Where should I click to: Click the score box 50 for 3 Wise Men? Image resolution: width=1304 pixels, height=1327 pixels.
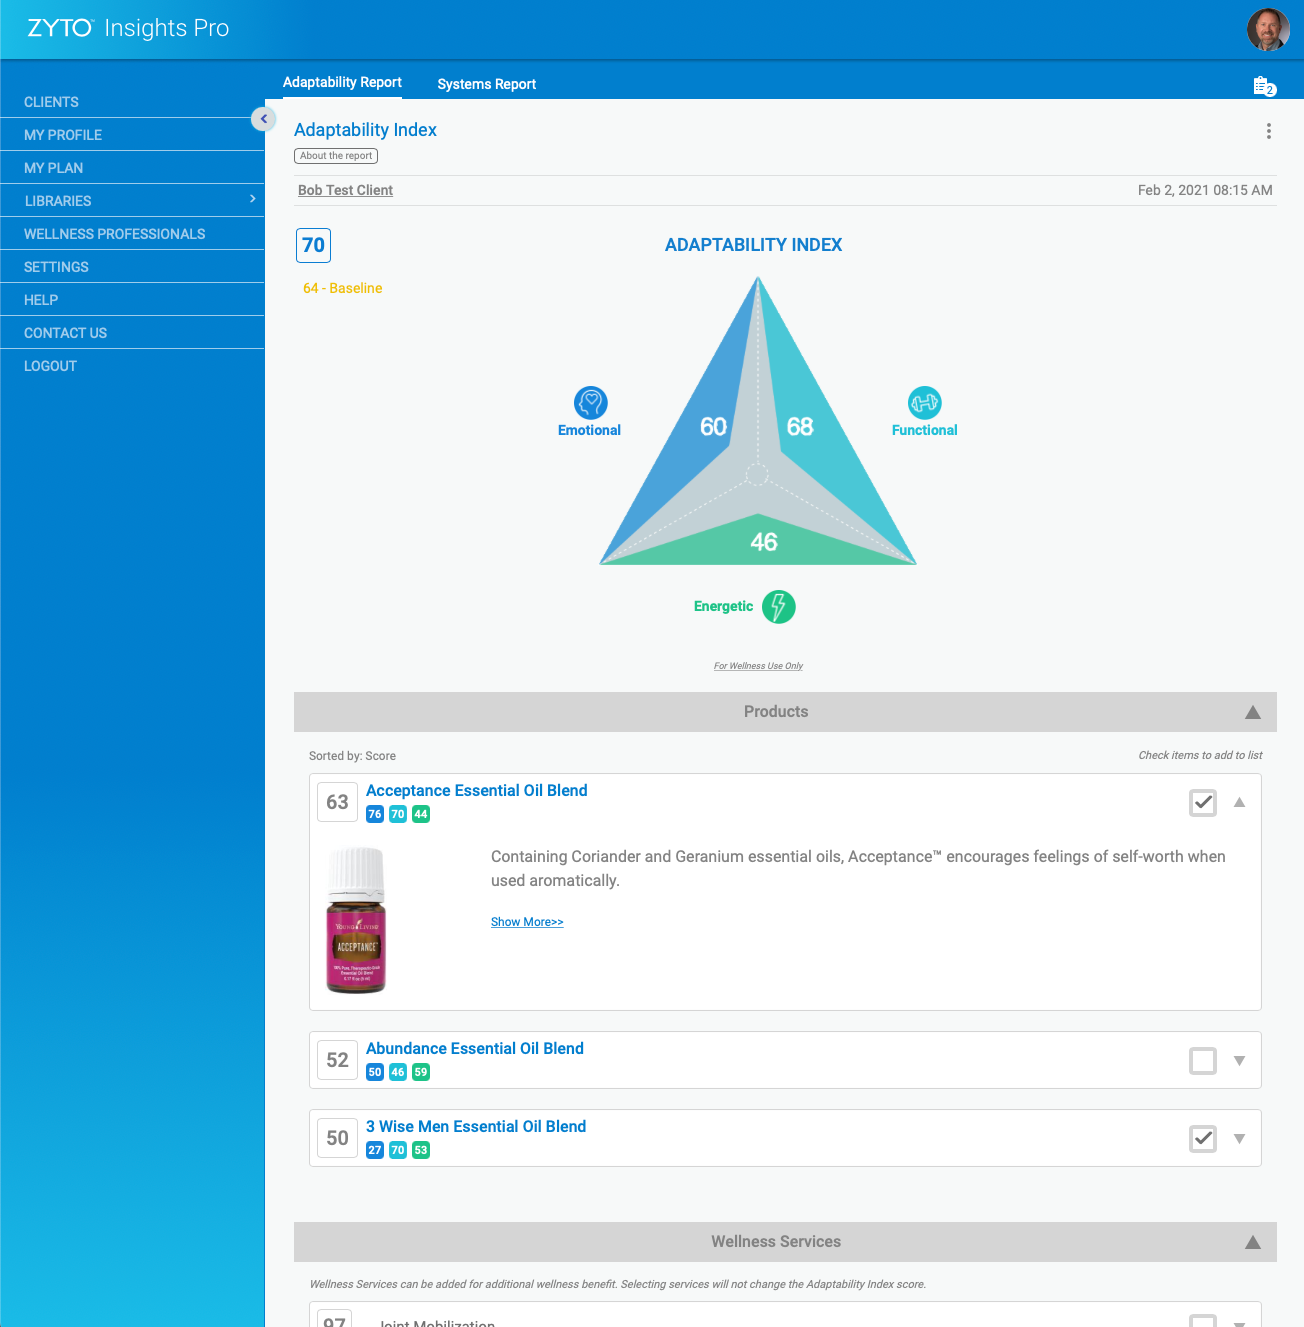[337, 1138]
